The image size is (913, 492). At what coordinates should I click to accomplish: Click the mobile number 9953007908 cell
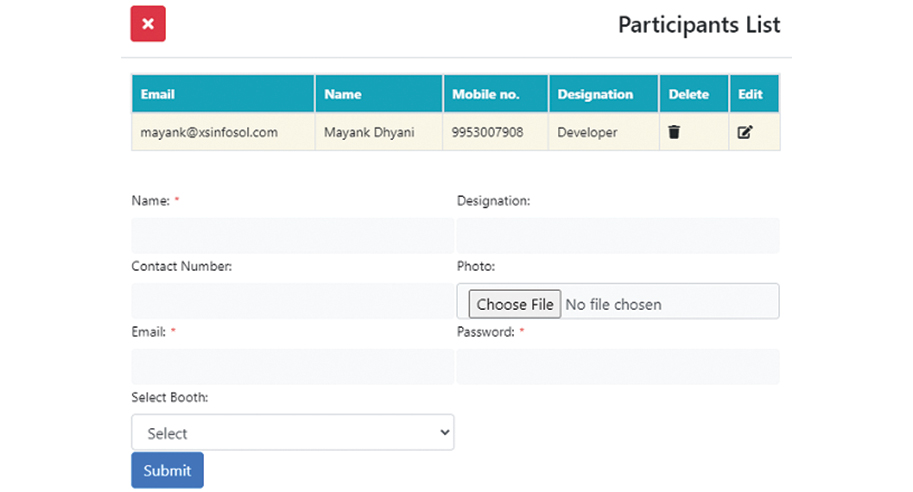tap(487, 132)
